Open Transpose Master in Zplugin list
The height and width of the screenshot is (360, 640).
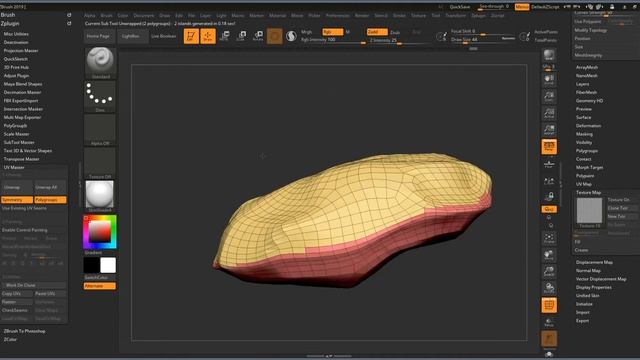pyautogui.click(x=21, y=159)
